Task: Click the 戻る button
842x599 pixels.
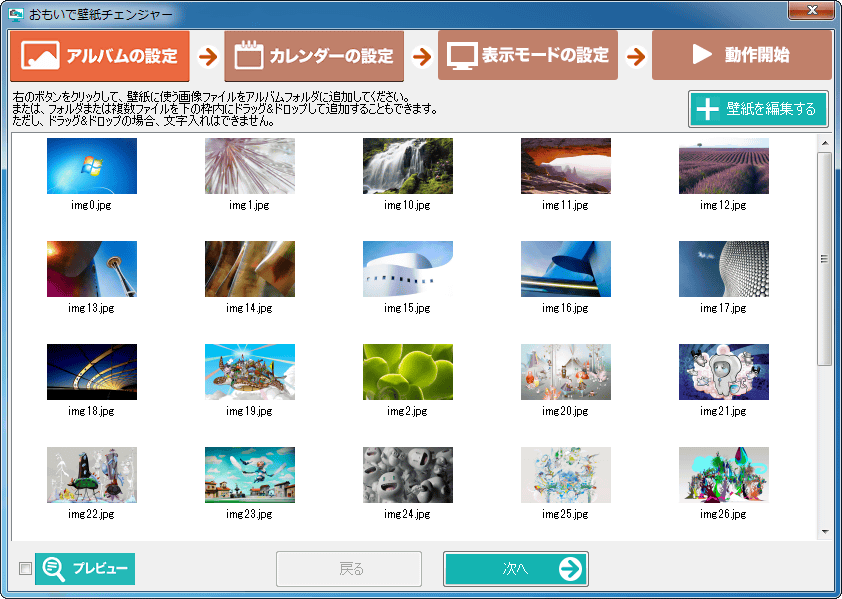Action: coord(349,569)
